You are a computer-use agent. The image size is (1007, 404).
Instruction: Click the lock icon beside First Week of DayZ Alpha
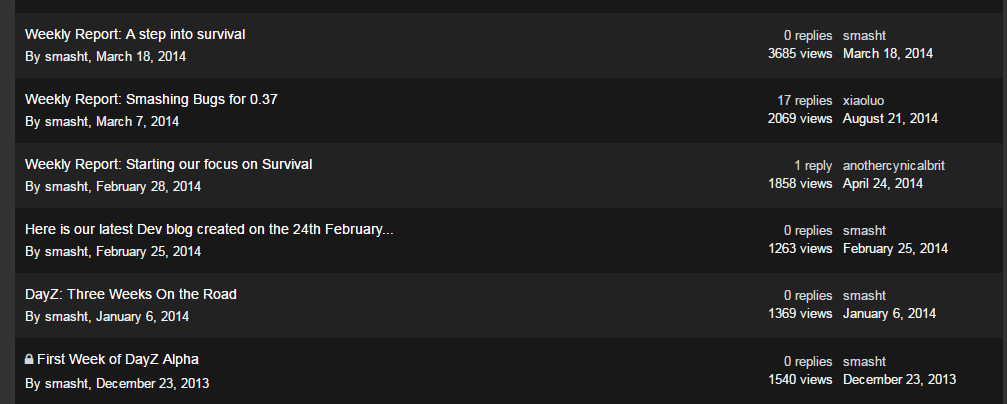tap(29, 360)
